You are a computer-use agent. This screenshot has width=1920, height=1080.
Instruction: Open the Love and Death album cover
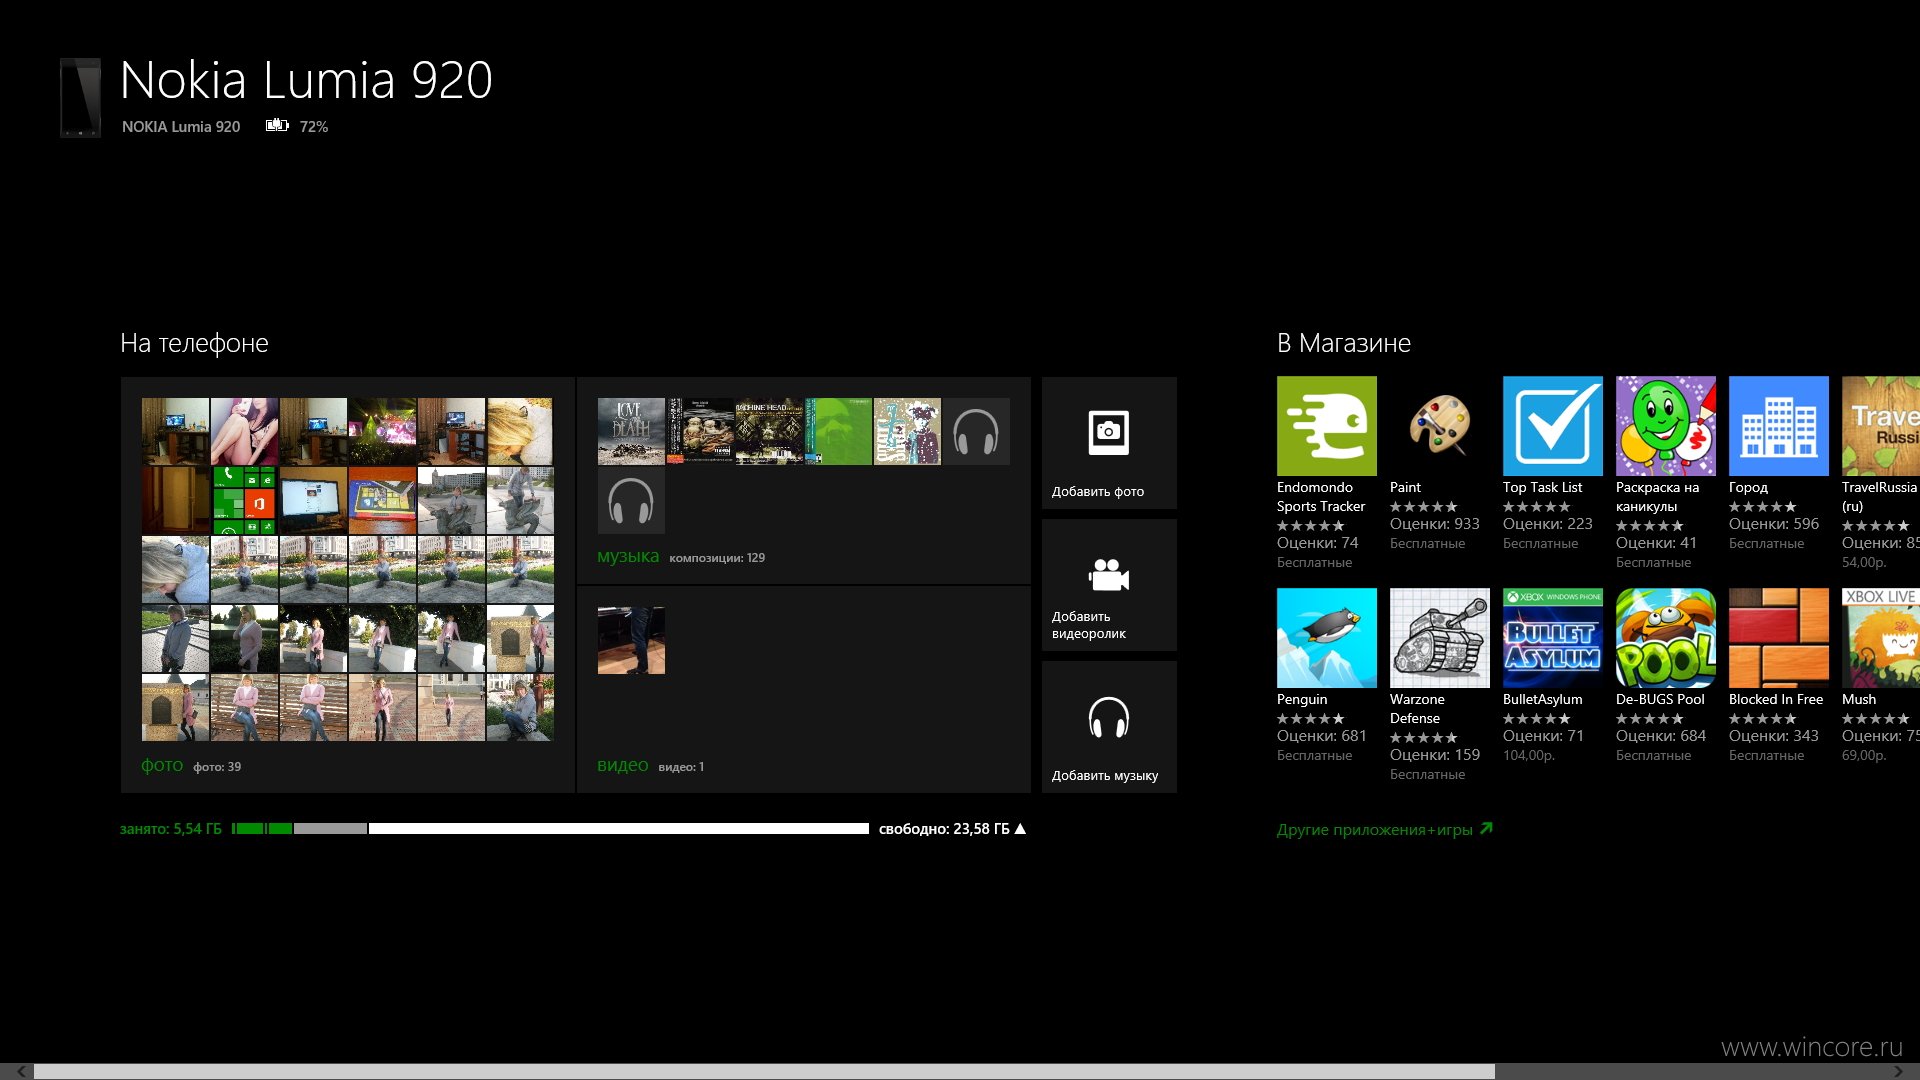tap(631, 432)
